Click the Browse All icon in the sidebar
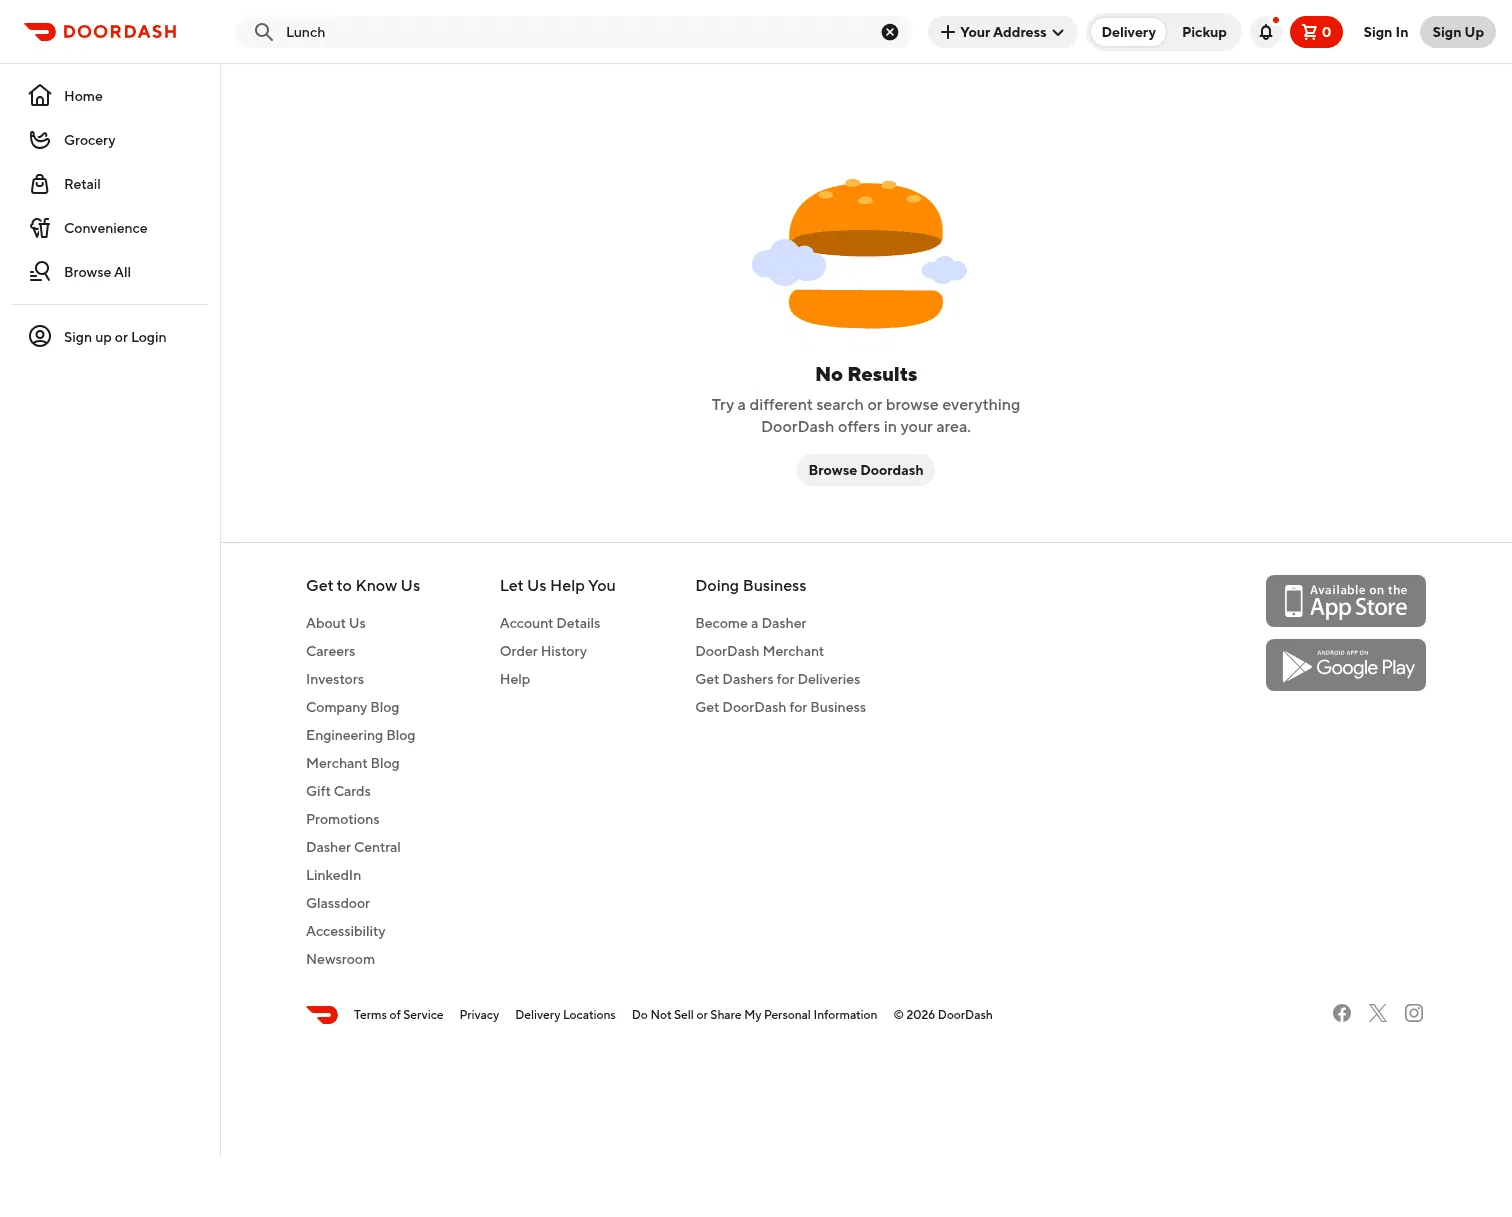 (x=40, y=272)
